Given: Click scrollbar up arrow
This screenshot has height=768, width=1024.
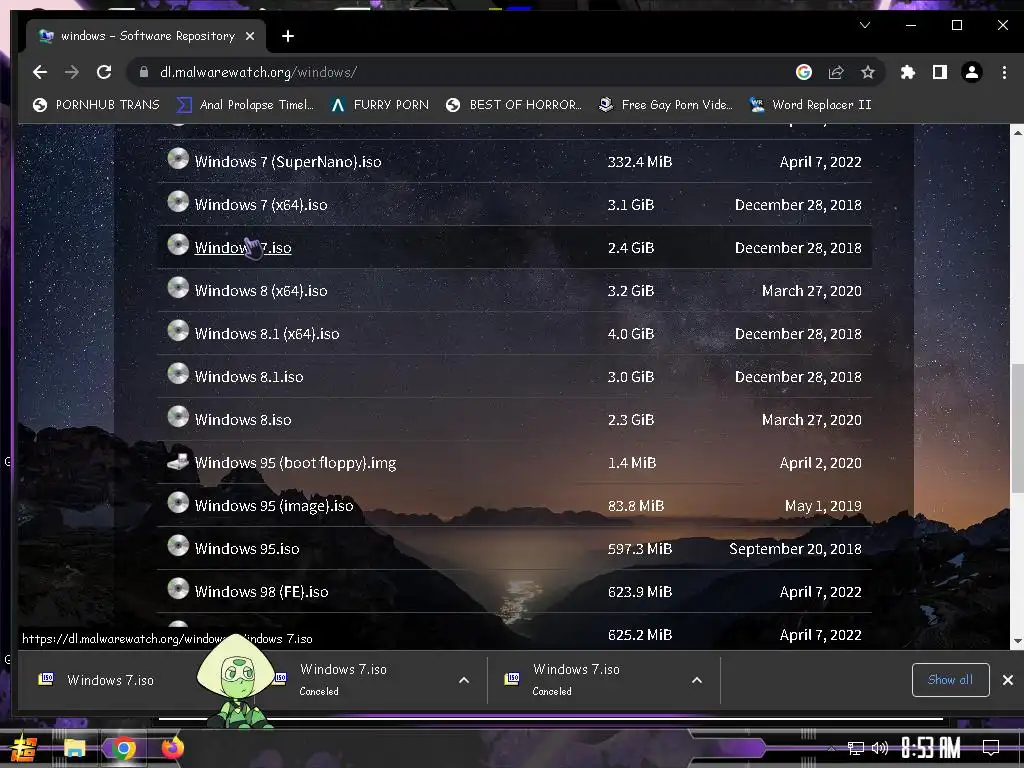Looking at the screenshot, I should (1017, 132).
